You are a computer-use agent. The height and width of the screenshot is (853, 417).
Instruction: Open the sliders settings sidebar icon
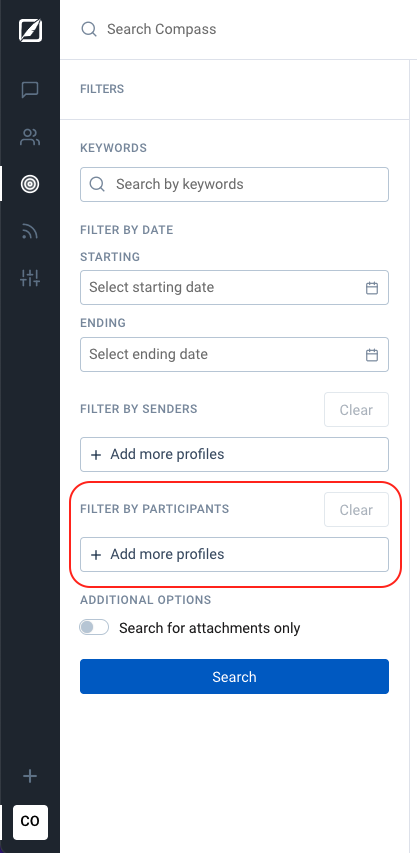point(30,278)
